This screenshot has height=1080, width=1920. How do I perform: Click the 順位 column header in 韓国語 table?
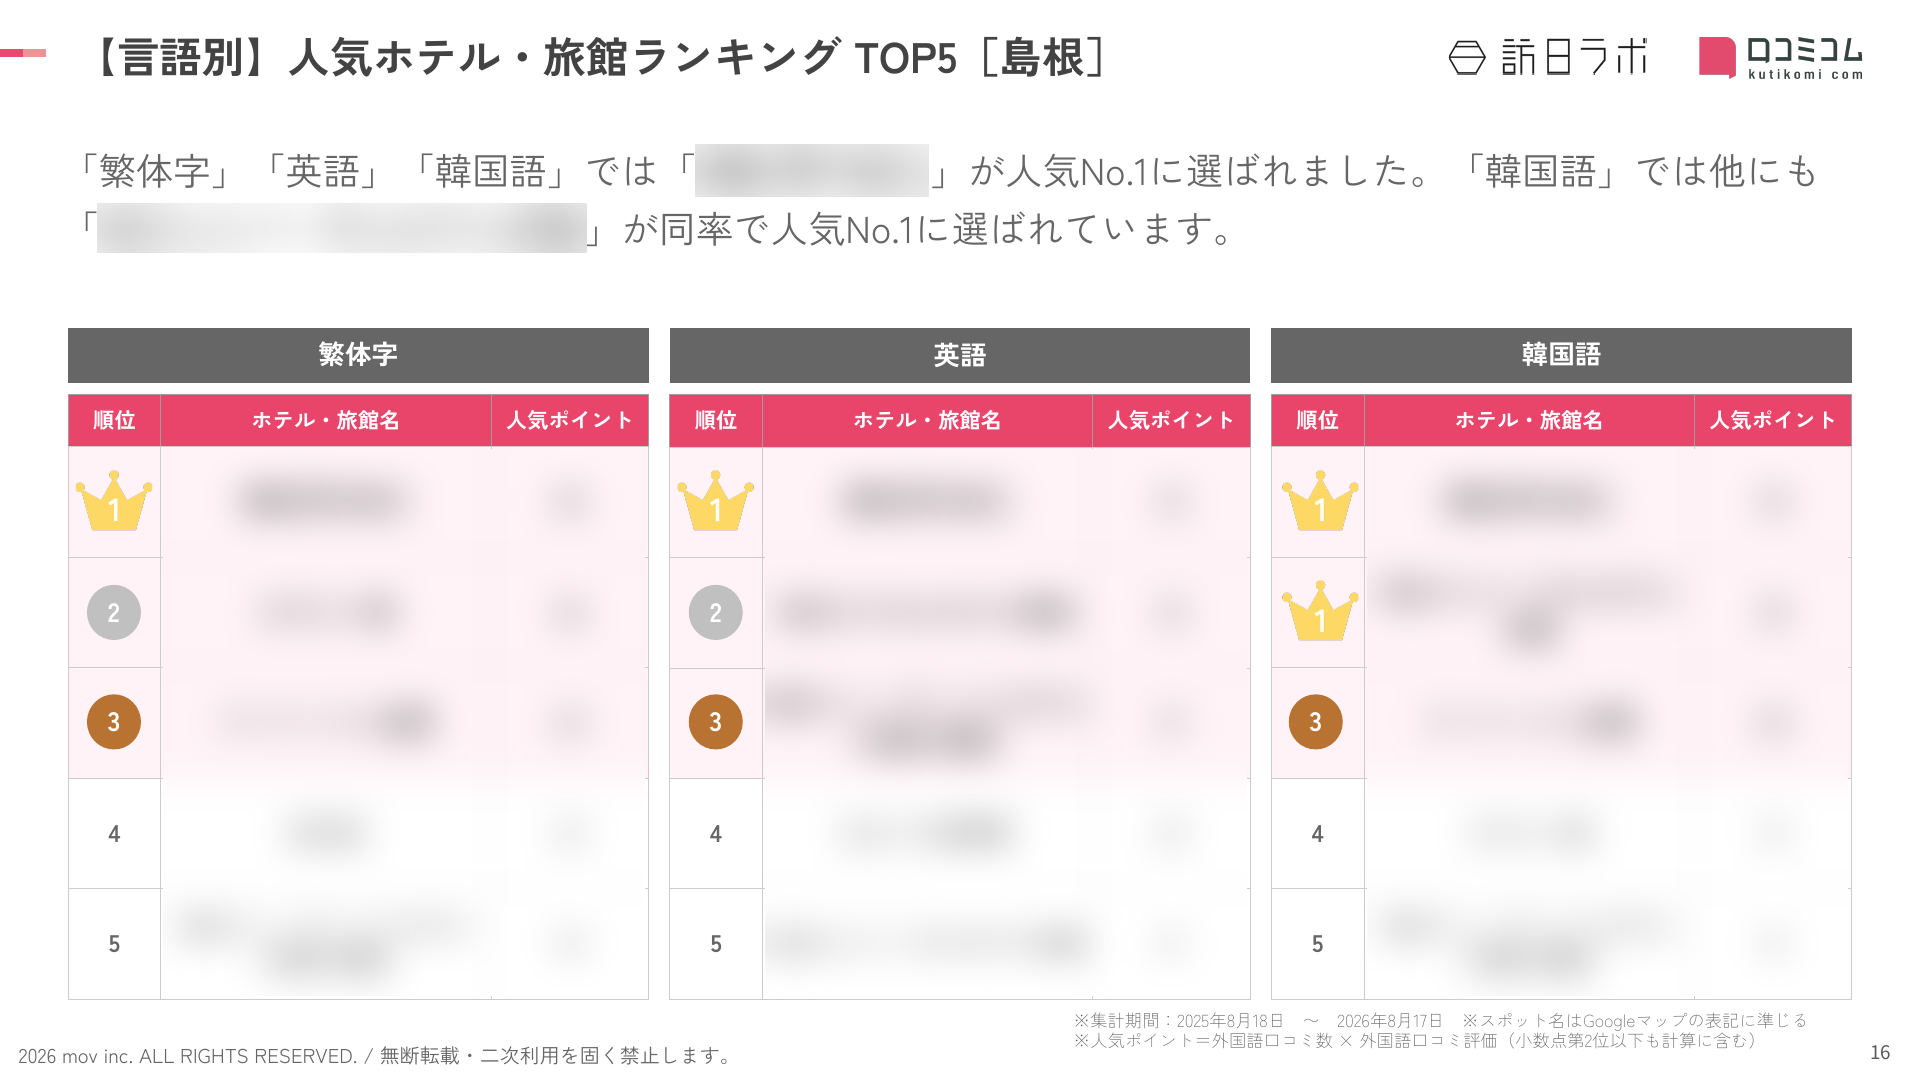(1317, 420)
